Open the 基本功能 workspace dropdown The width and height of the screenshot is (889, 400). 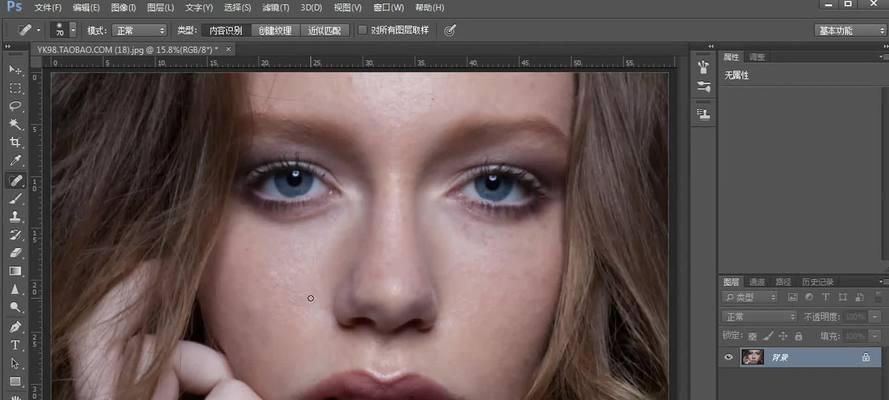(x=850, y=31)
